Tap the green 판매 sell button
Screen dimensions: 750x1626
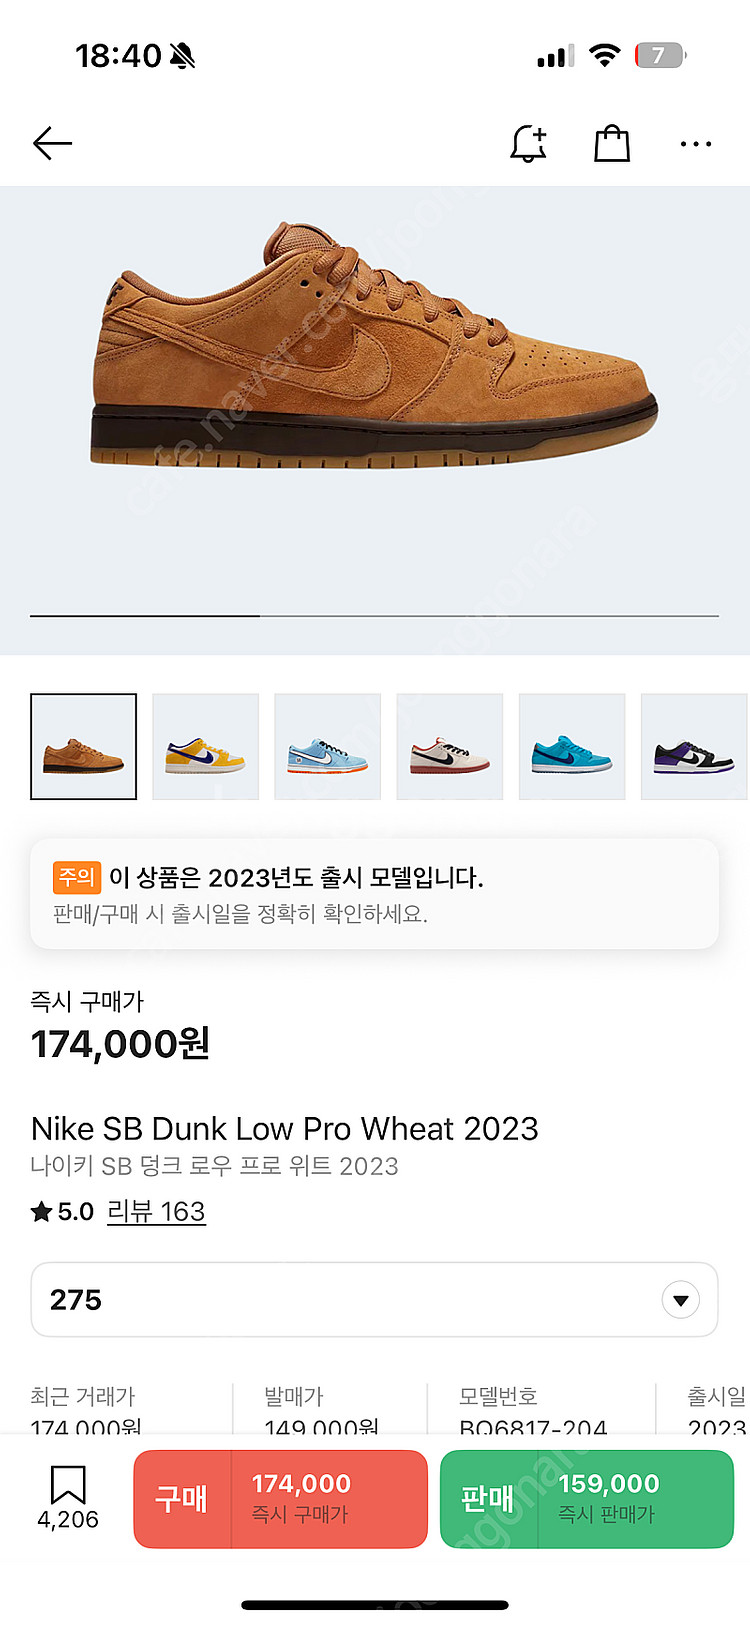587,1499
